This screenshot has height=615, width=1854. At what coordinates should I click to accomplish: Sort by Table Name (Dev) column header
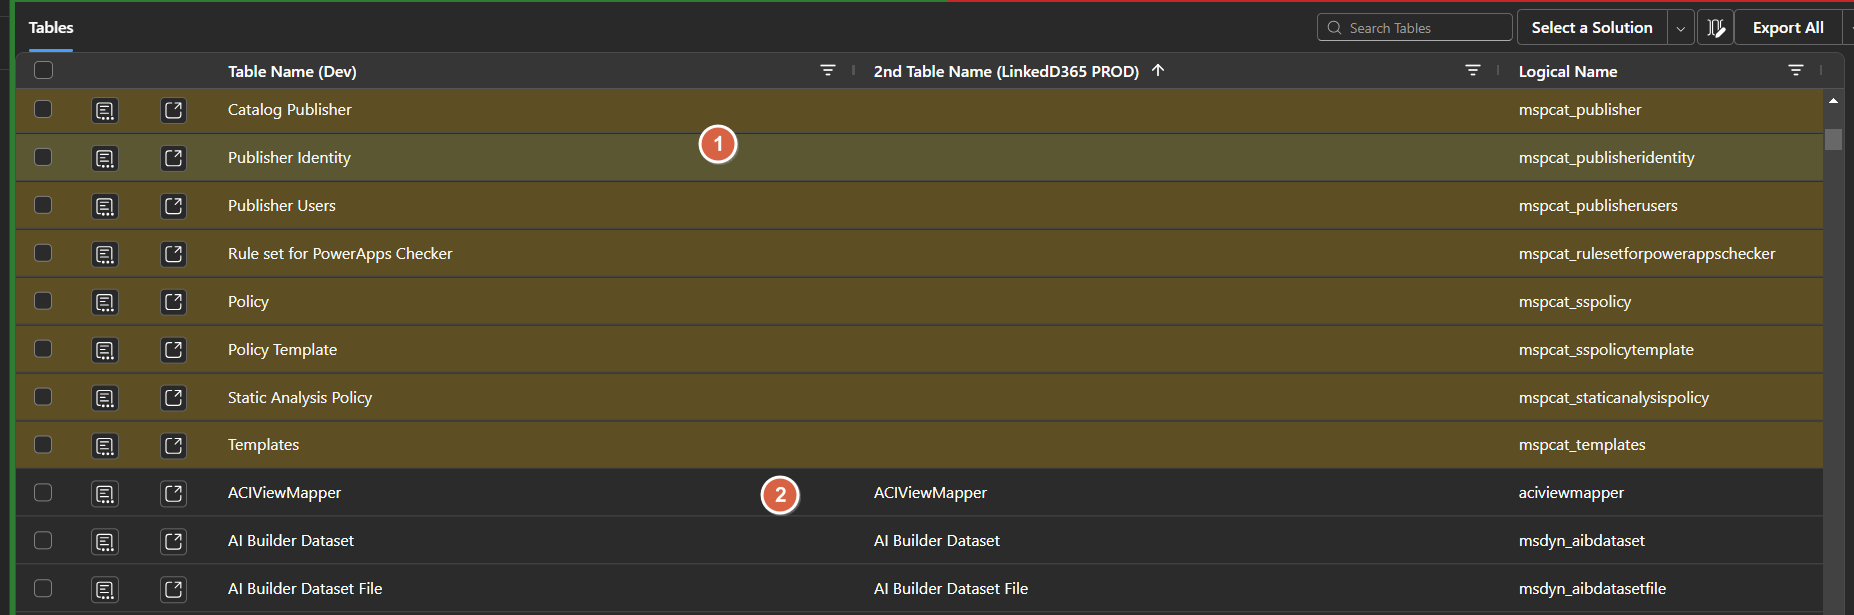click(x=292, y=71)
